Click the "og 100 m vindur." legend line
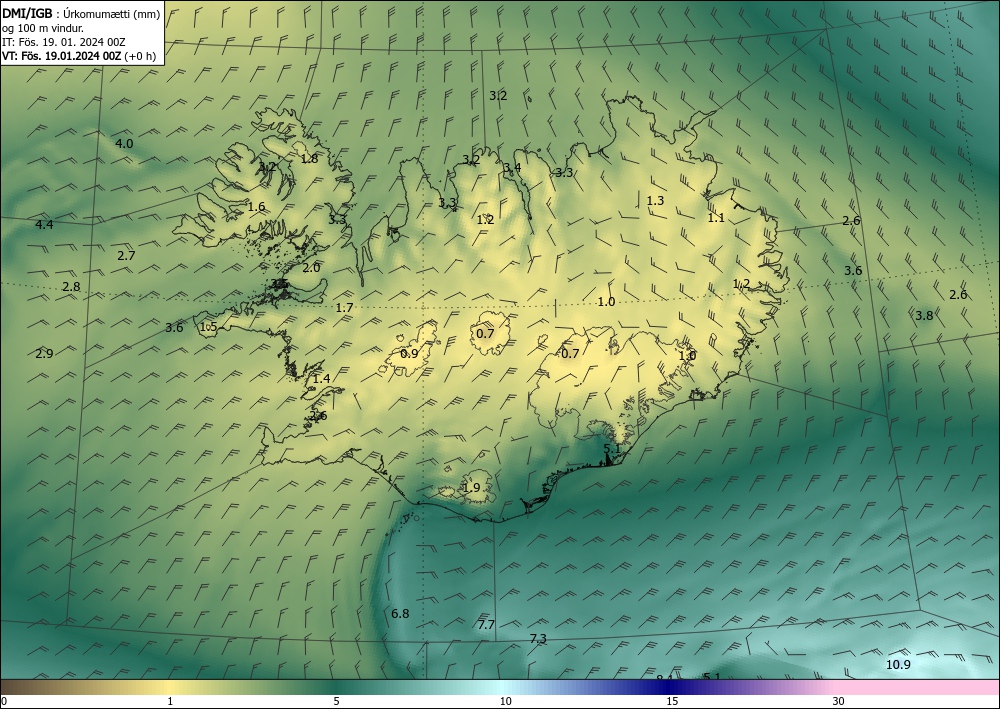This screenshot has height=709, width=1000. tap(43, 28)
